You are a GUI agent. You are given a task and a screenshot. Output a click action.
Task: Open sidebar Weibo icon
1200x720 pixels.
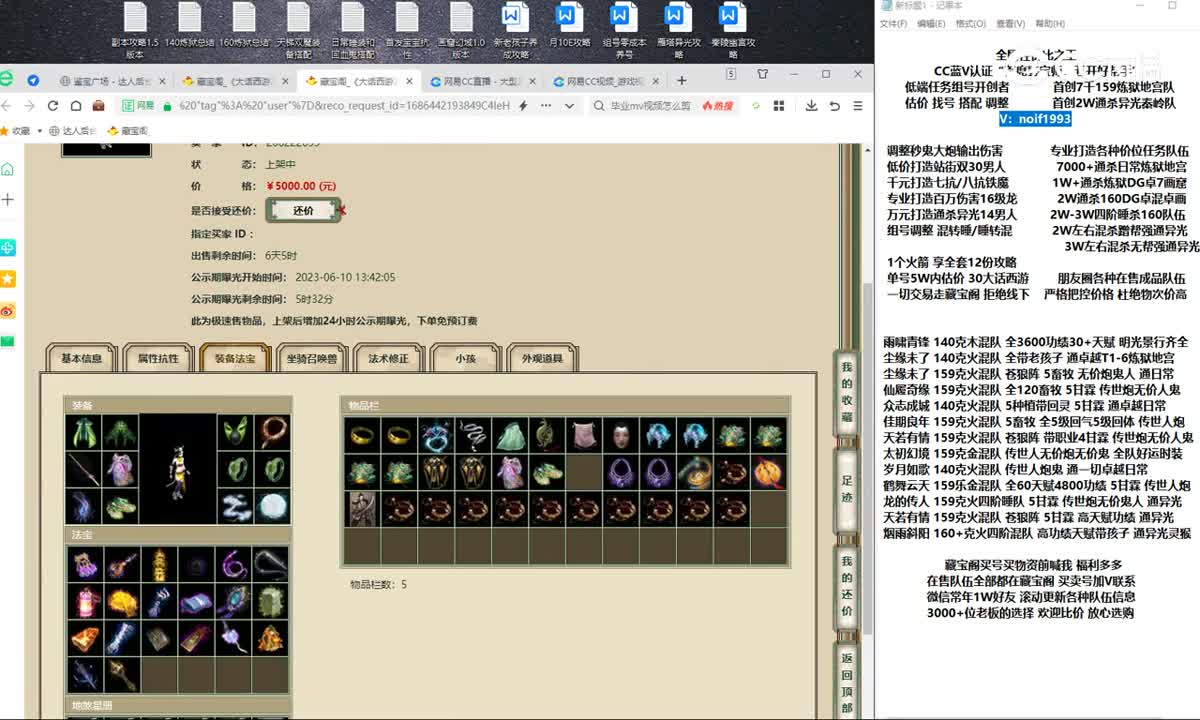[8, 310]
